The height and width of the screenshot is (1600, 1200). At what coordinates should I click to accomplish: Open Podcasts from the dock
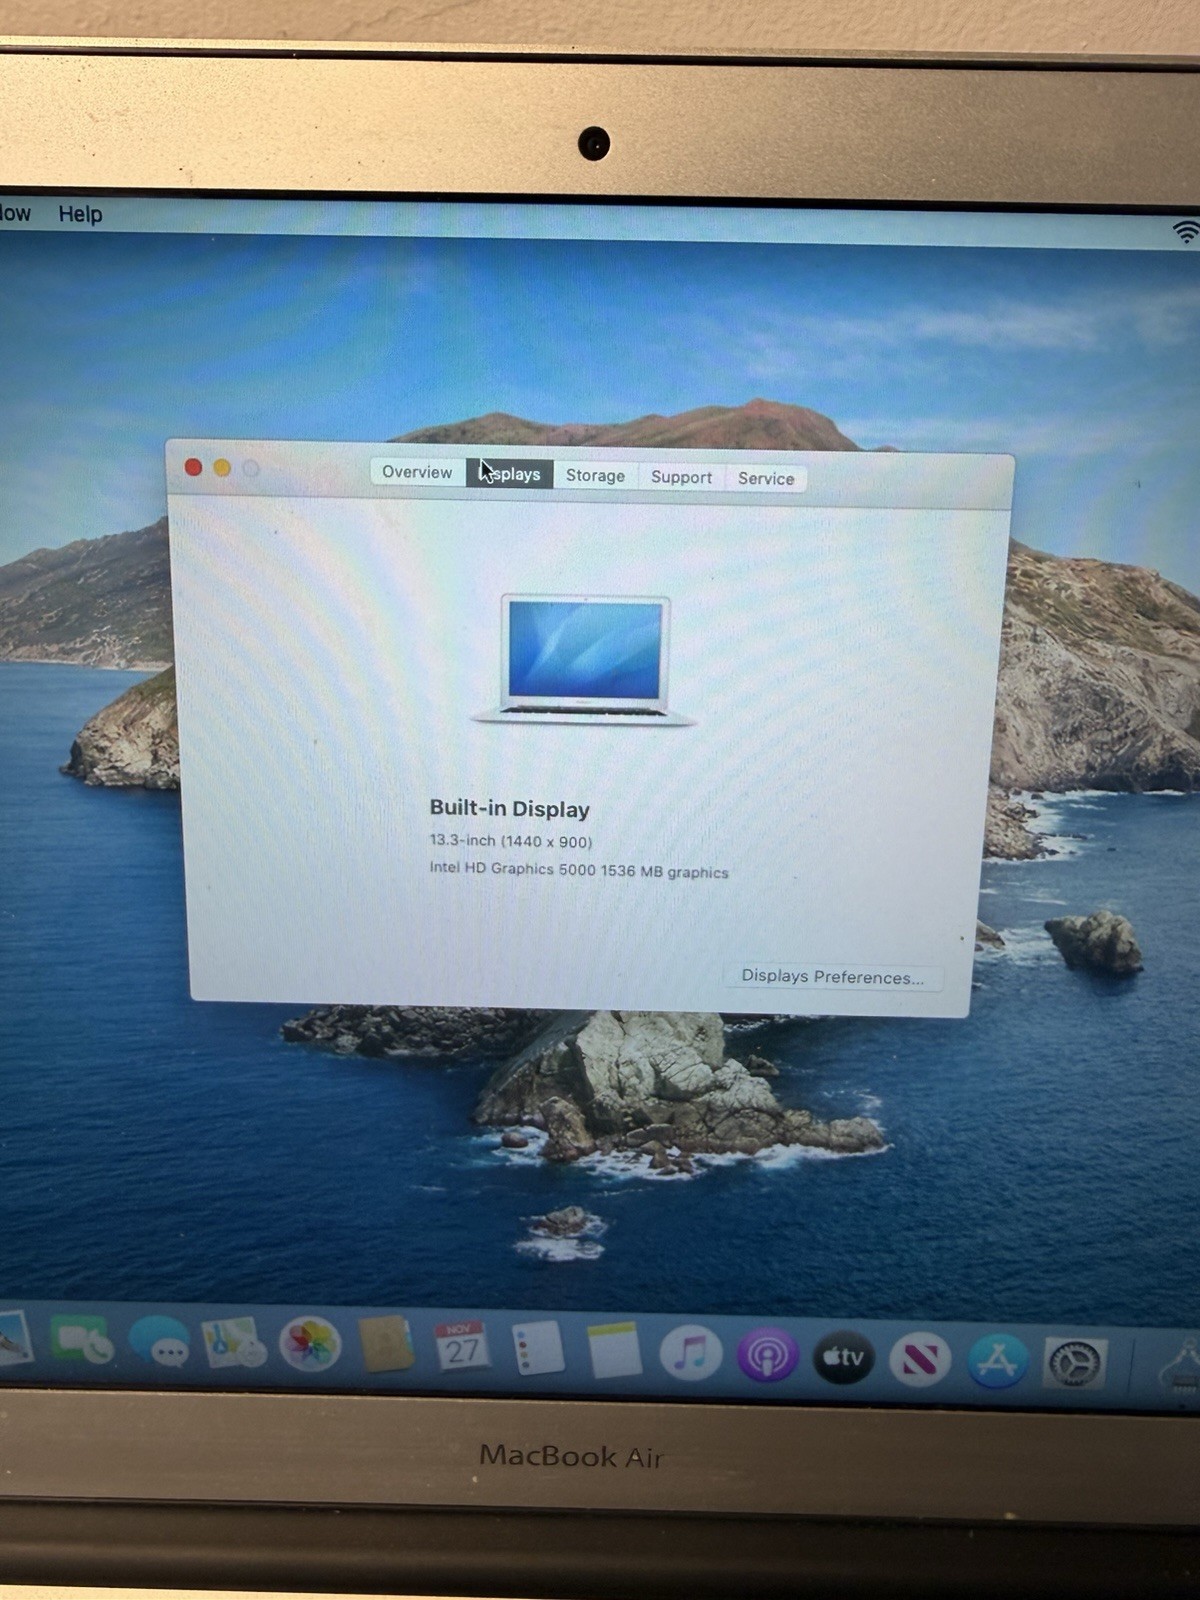click(767, 1356)
